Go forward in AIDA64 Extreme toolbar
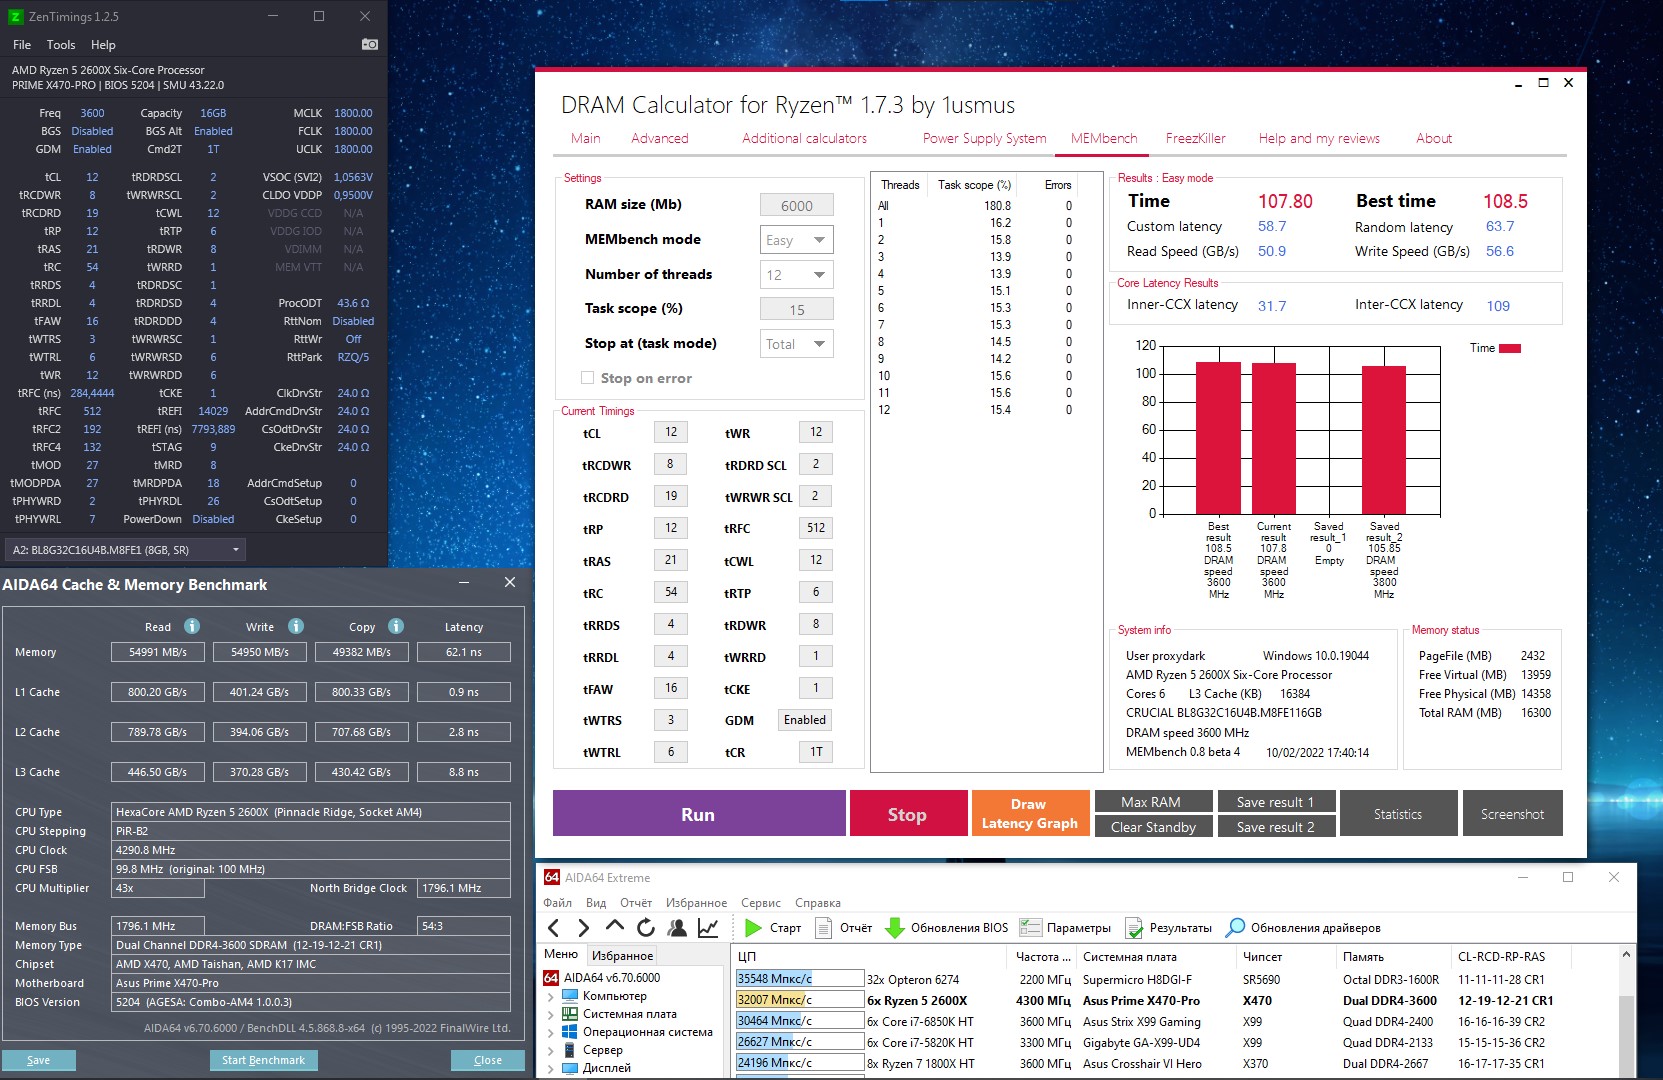 (x=584, y=928)
